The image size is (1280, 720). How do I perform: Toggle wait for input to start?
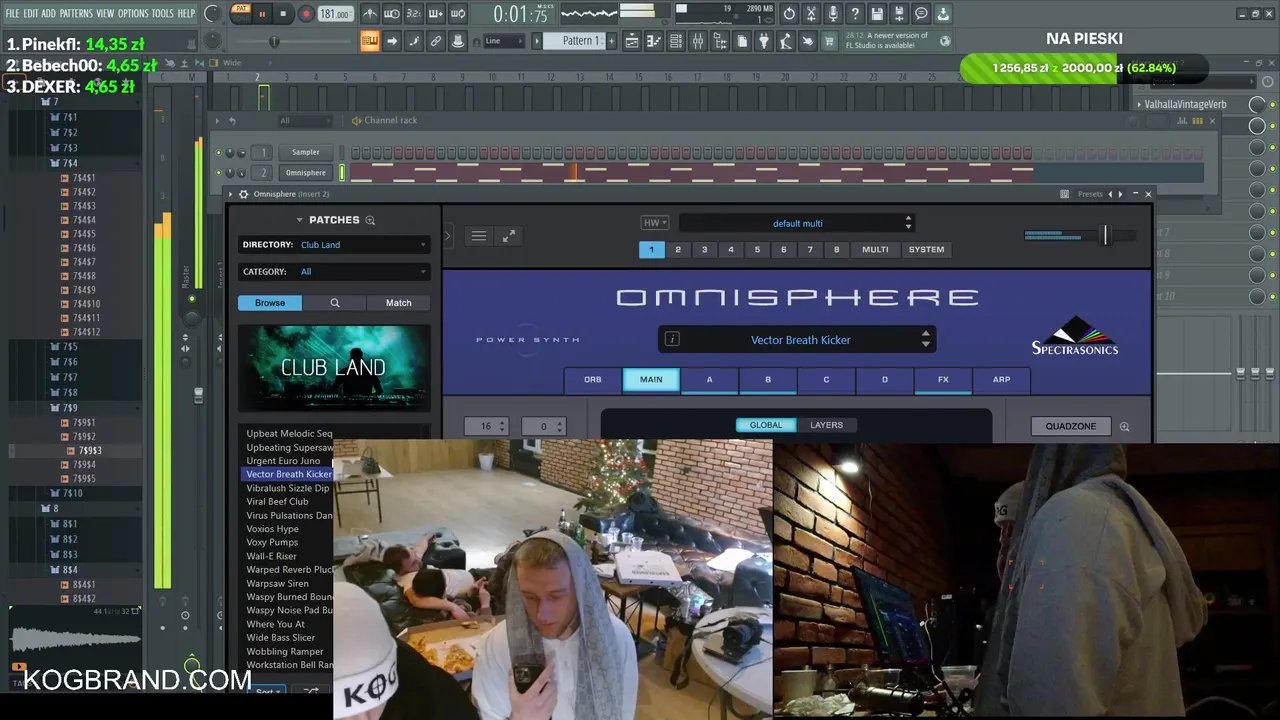[x=392, y=14]
